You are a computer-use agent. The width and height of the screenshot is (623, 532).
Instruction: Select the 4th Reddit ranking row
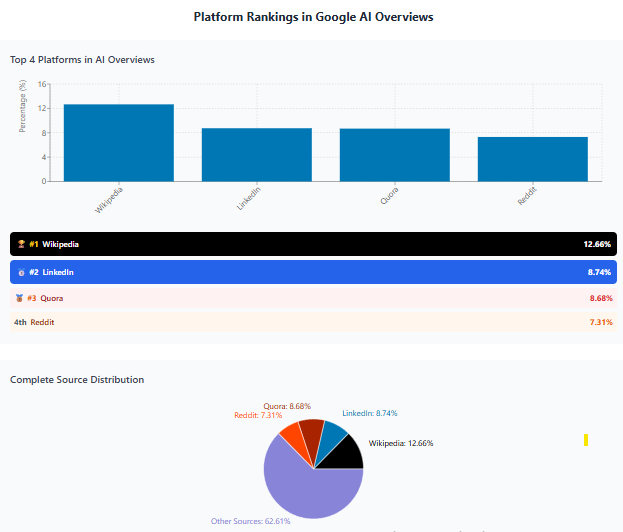313,322
